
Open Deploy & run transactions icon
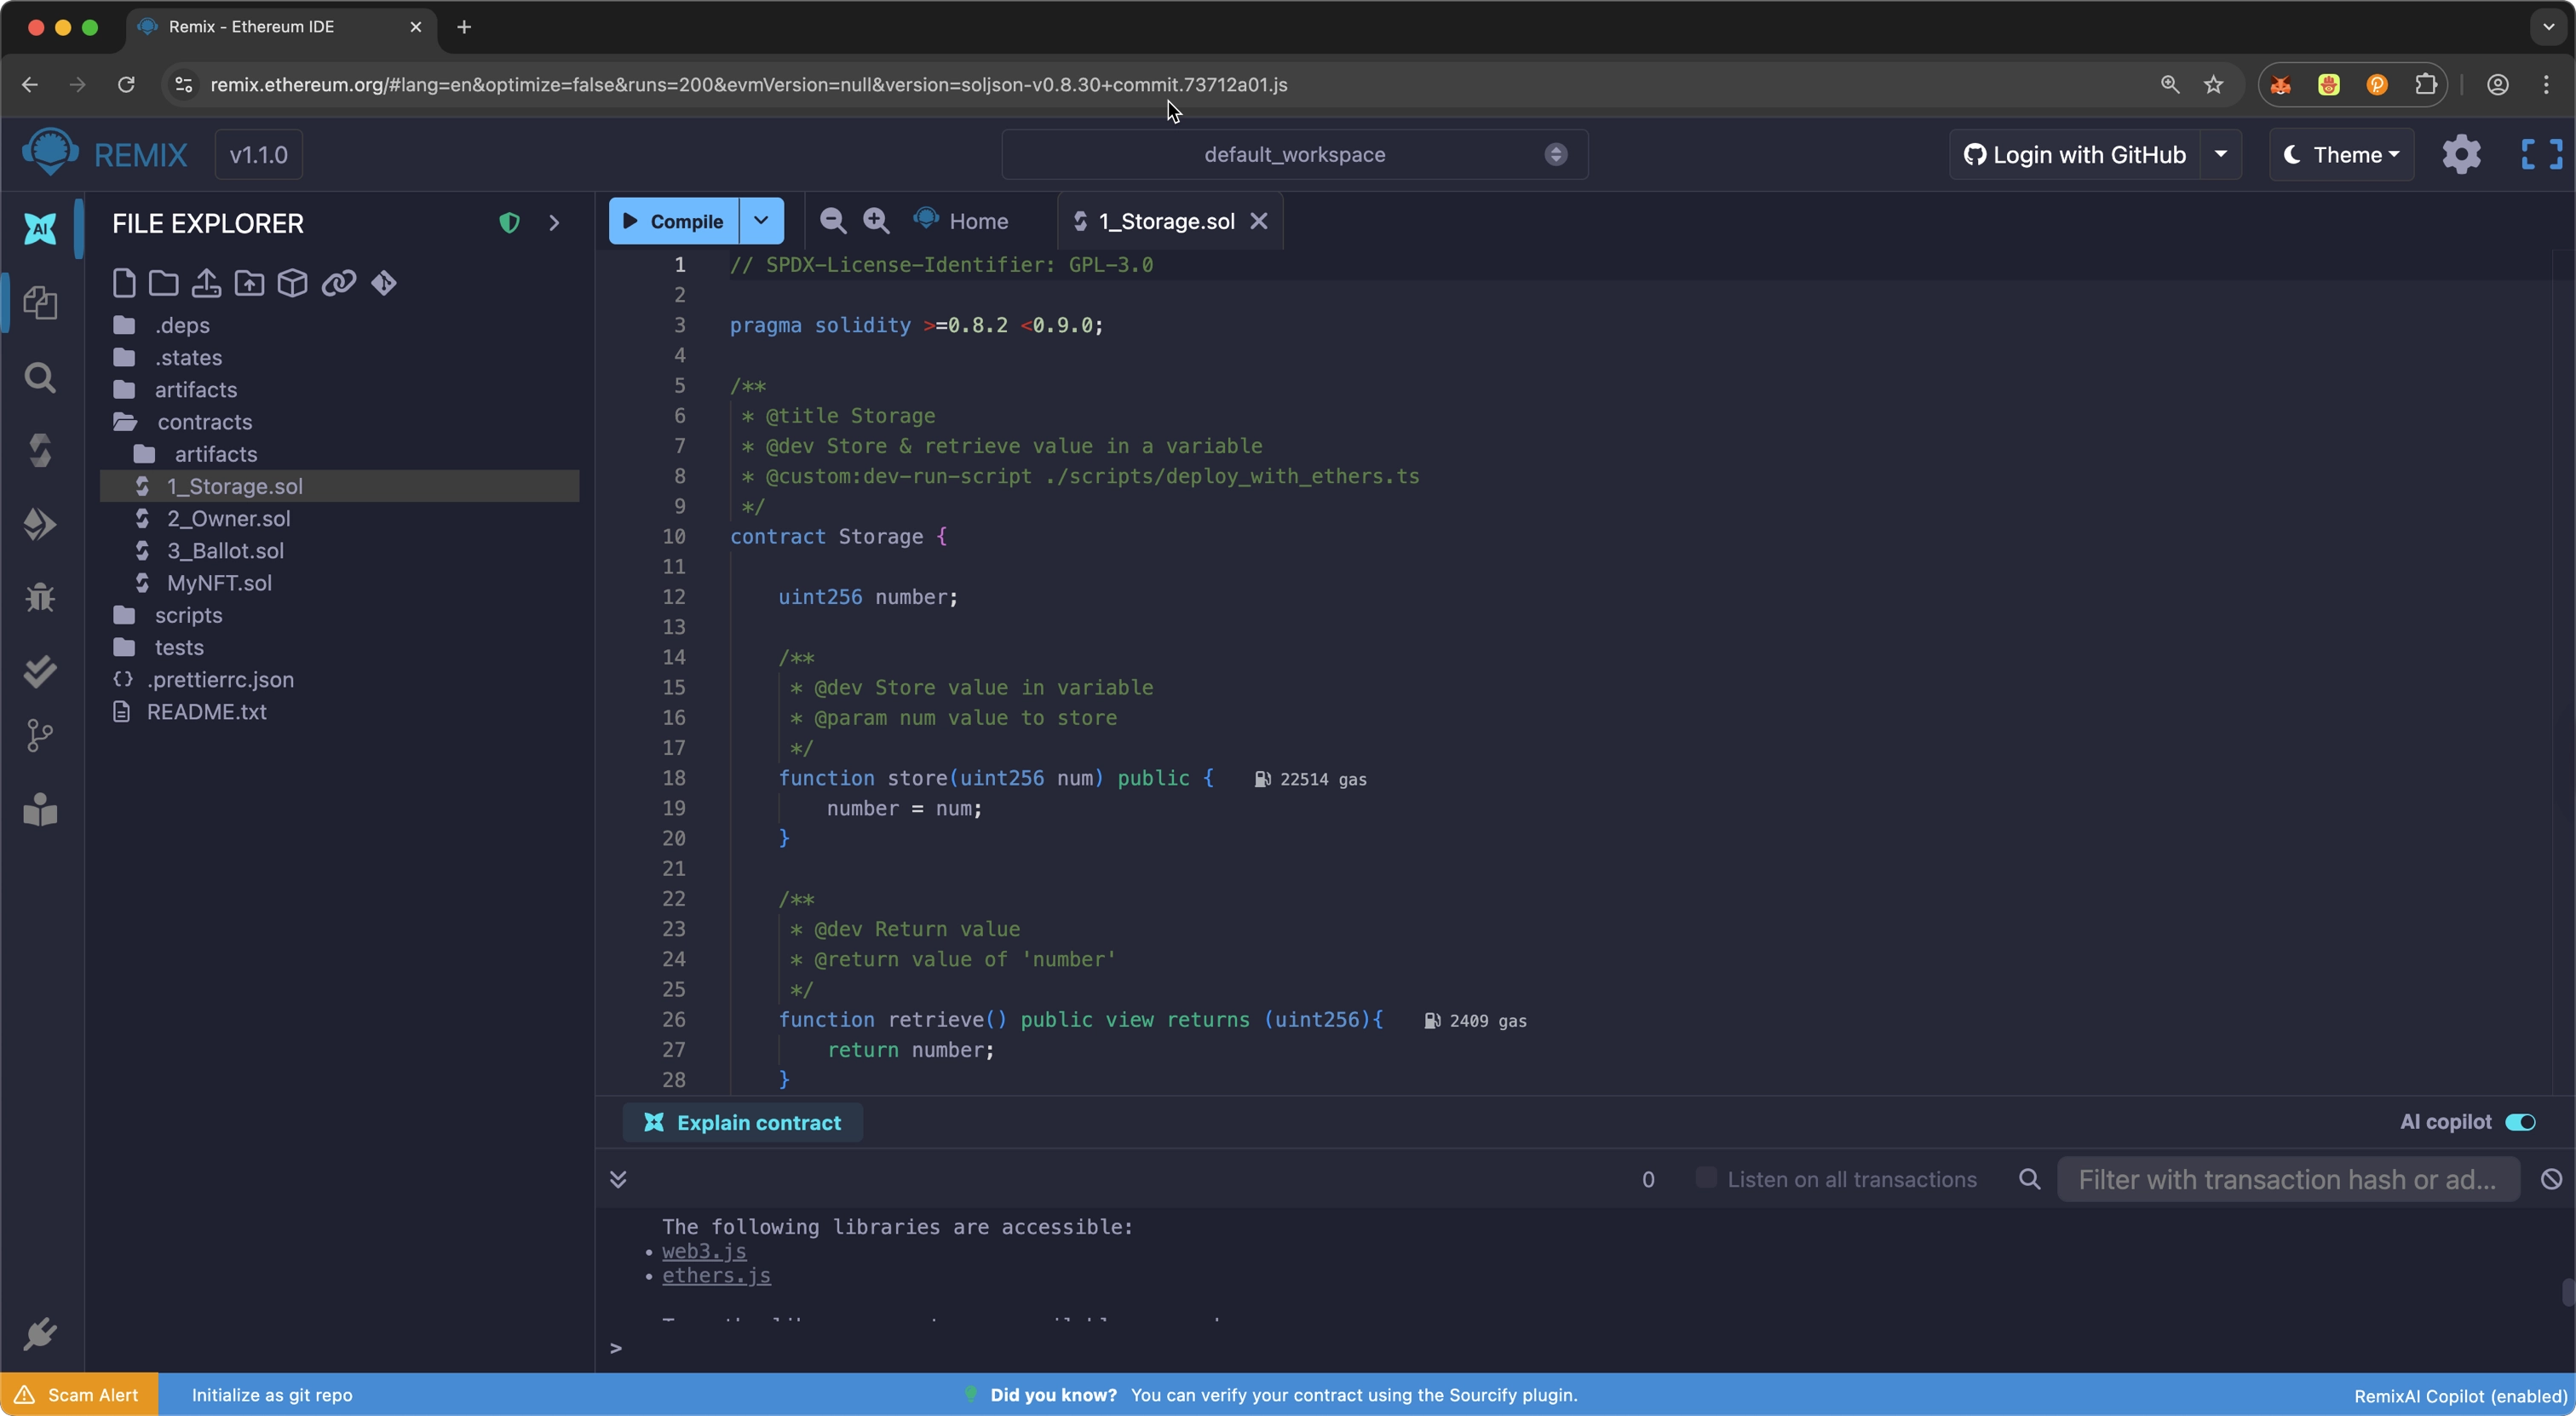click(40, 524)
